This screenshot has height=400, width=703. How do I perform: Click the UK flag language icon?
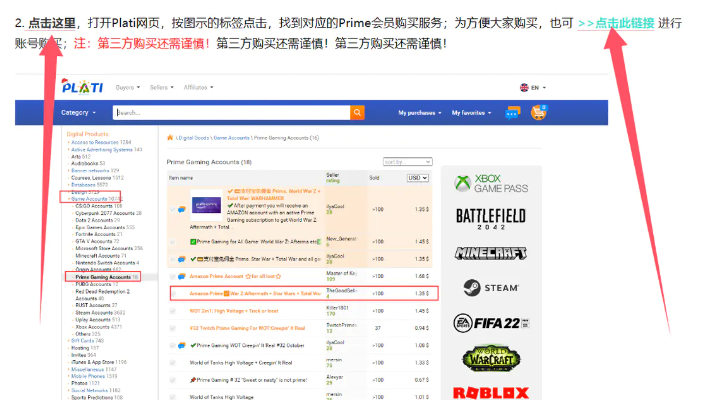pos(524,87)
